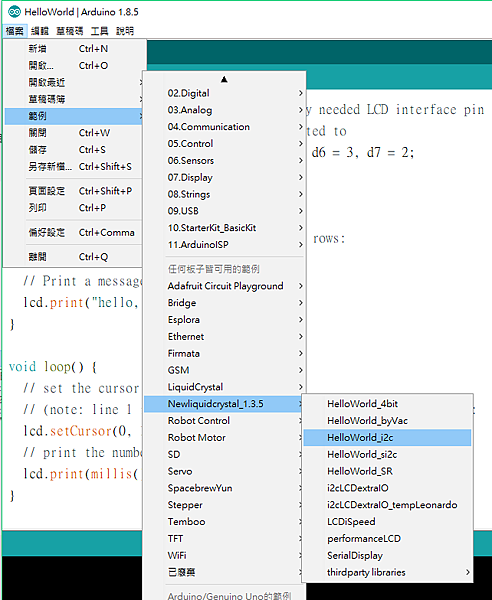The height and width of the screenshot is (600, 492).
Task: Open the 11.ArduinoISP entry
Action: click(x=225, y=245)
